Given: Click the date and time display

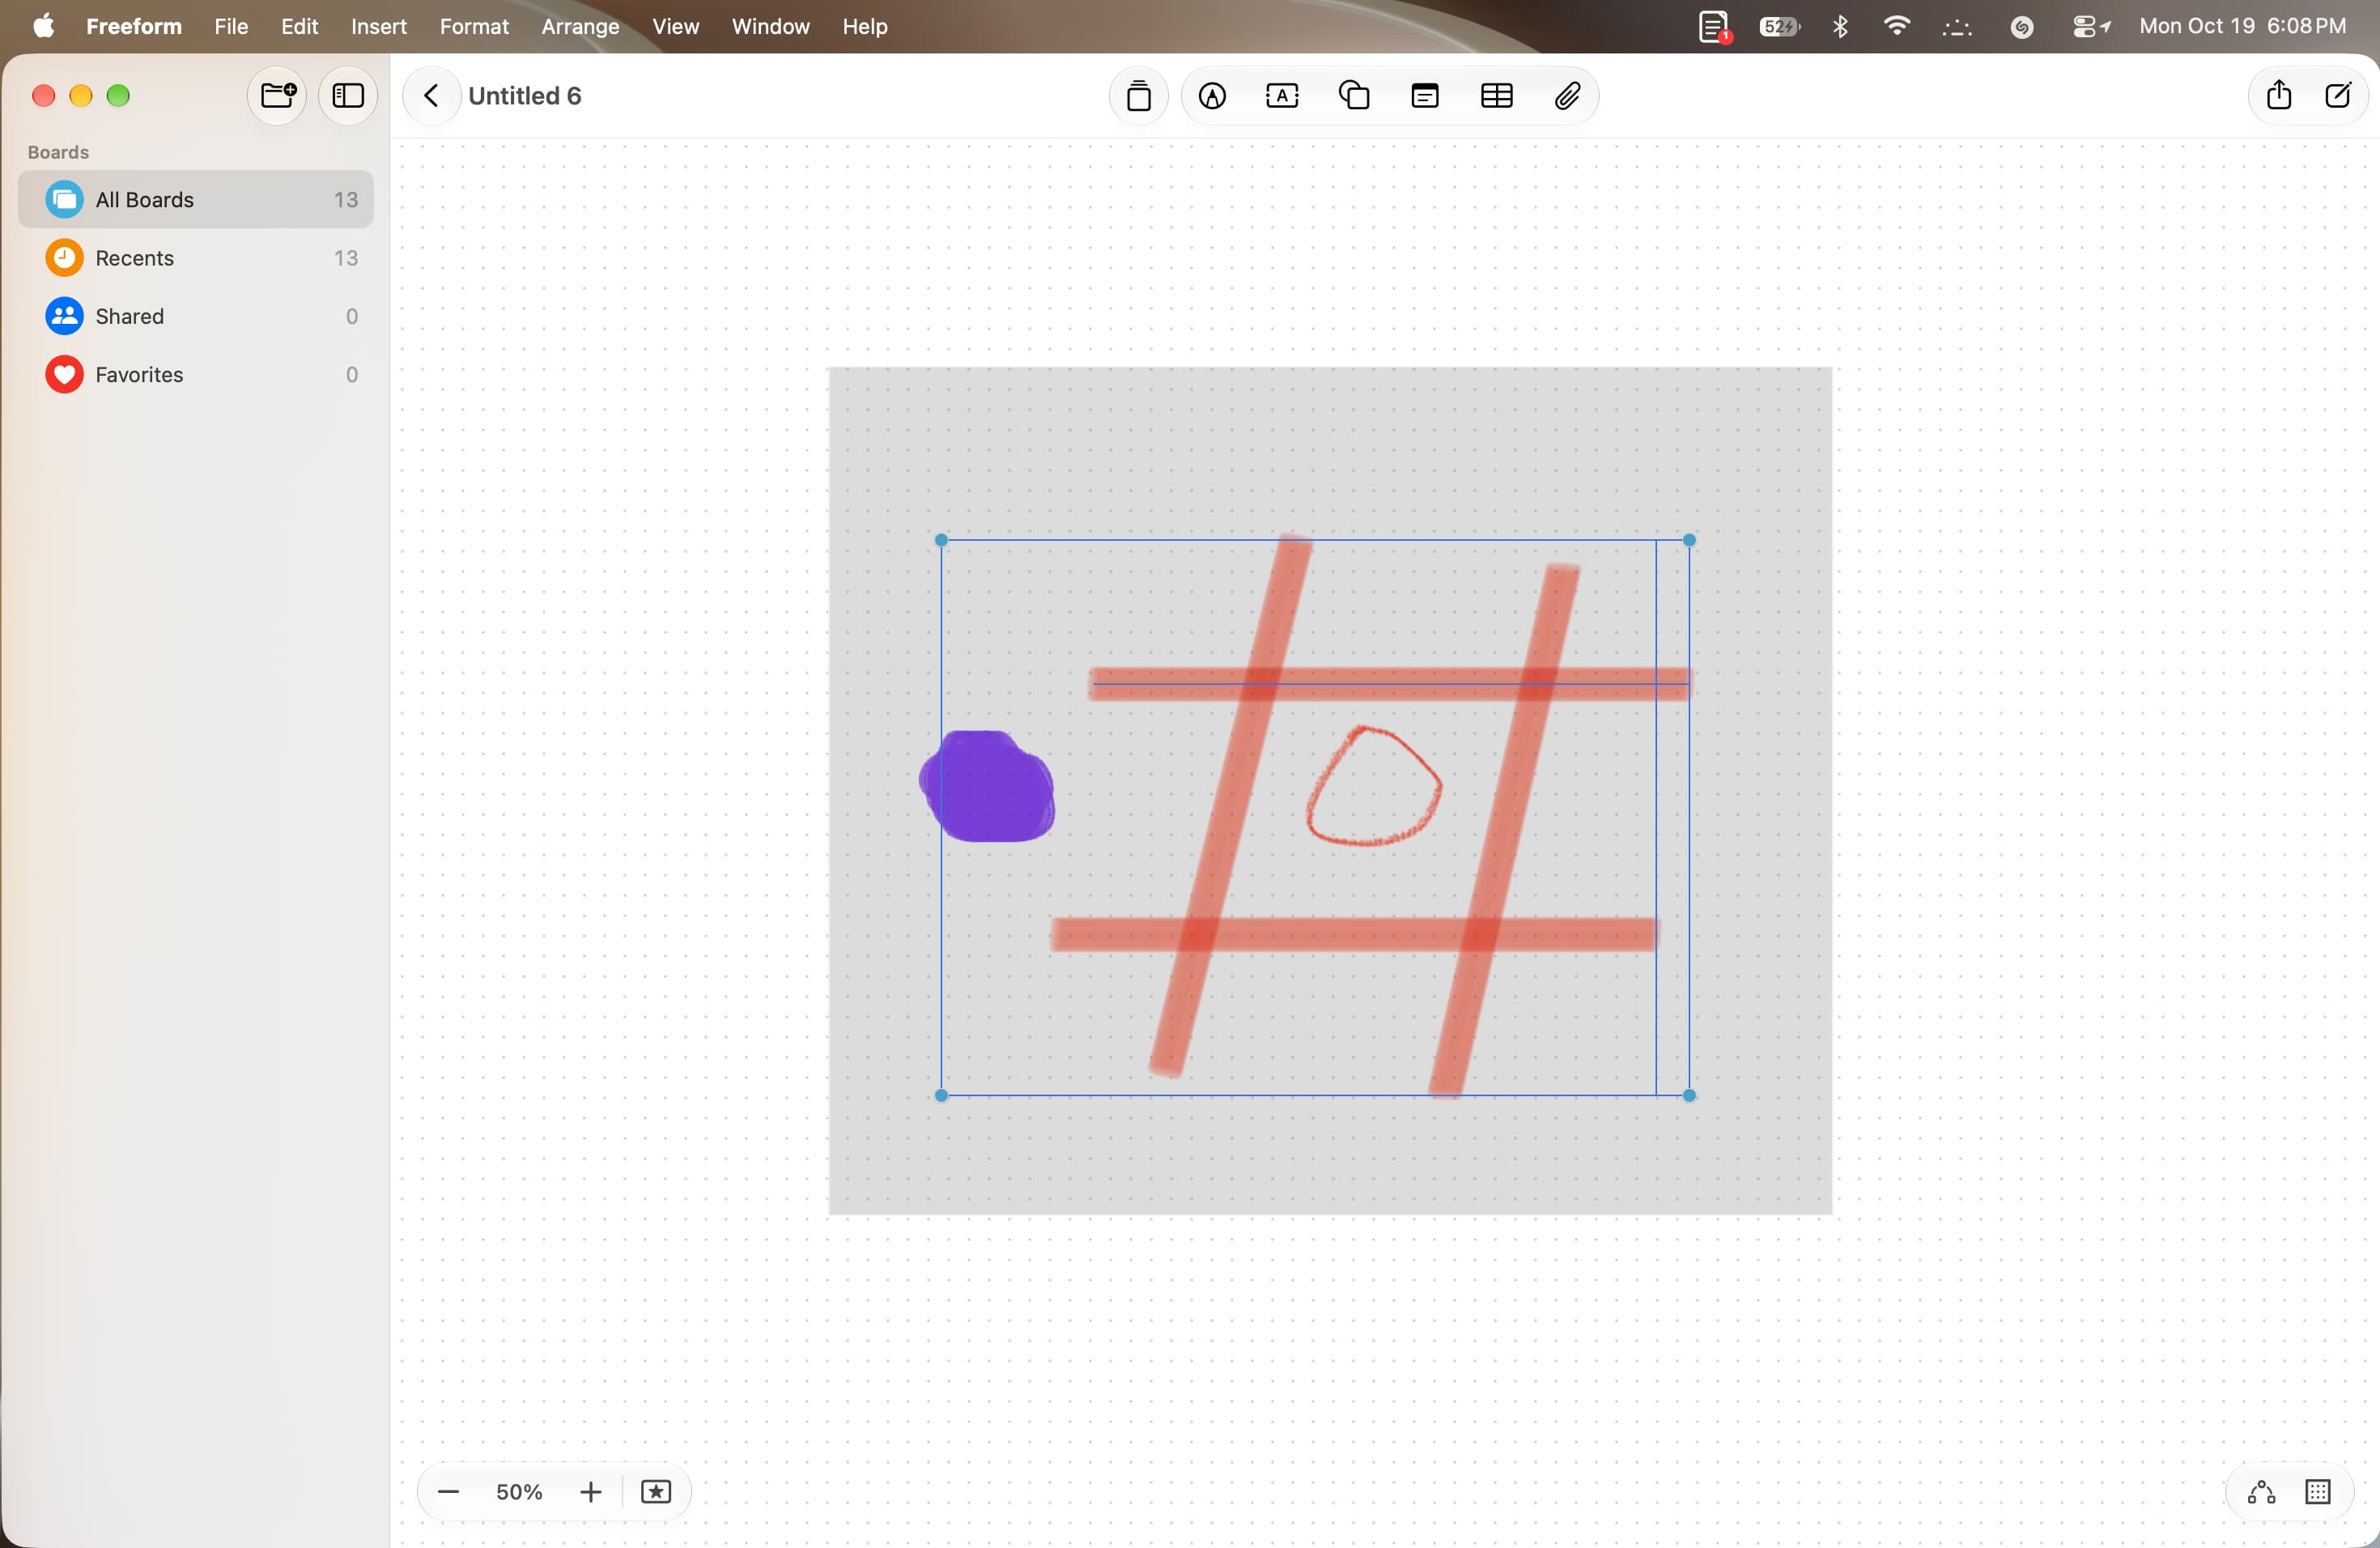Looking at the screenshot, I should [2242, 26].
